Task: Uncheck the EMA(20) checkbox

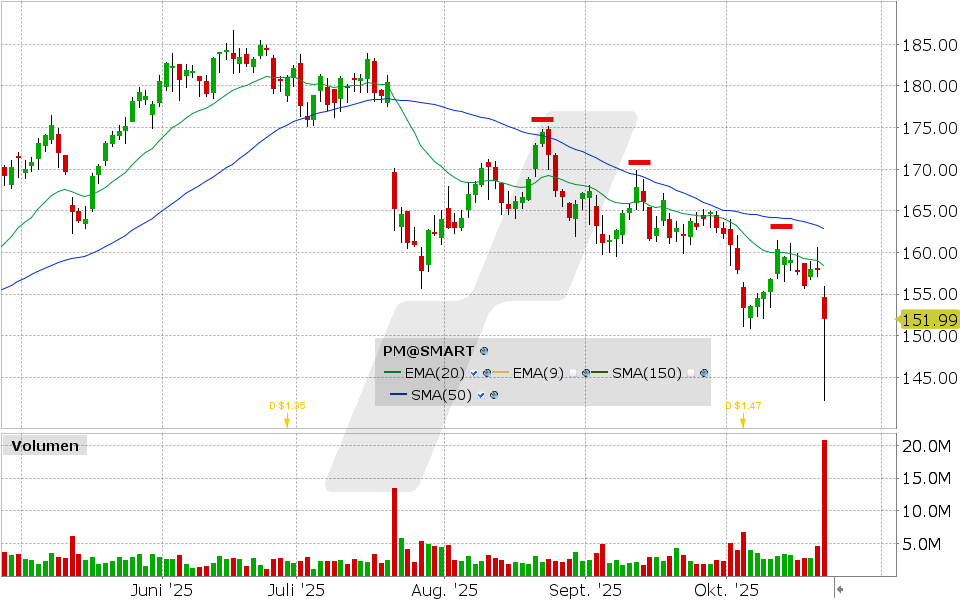Action: pos(473,373)
